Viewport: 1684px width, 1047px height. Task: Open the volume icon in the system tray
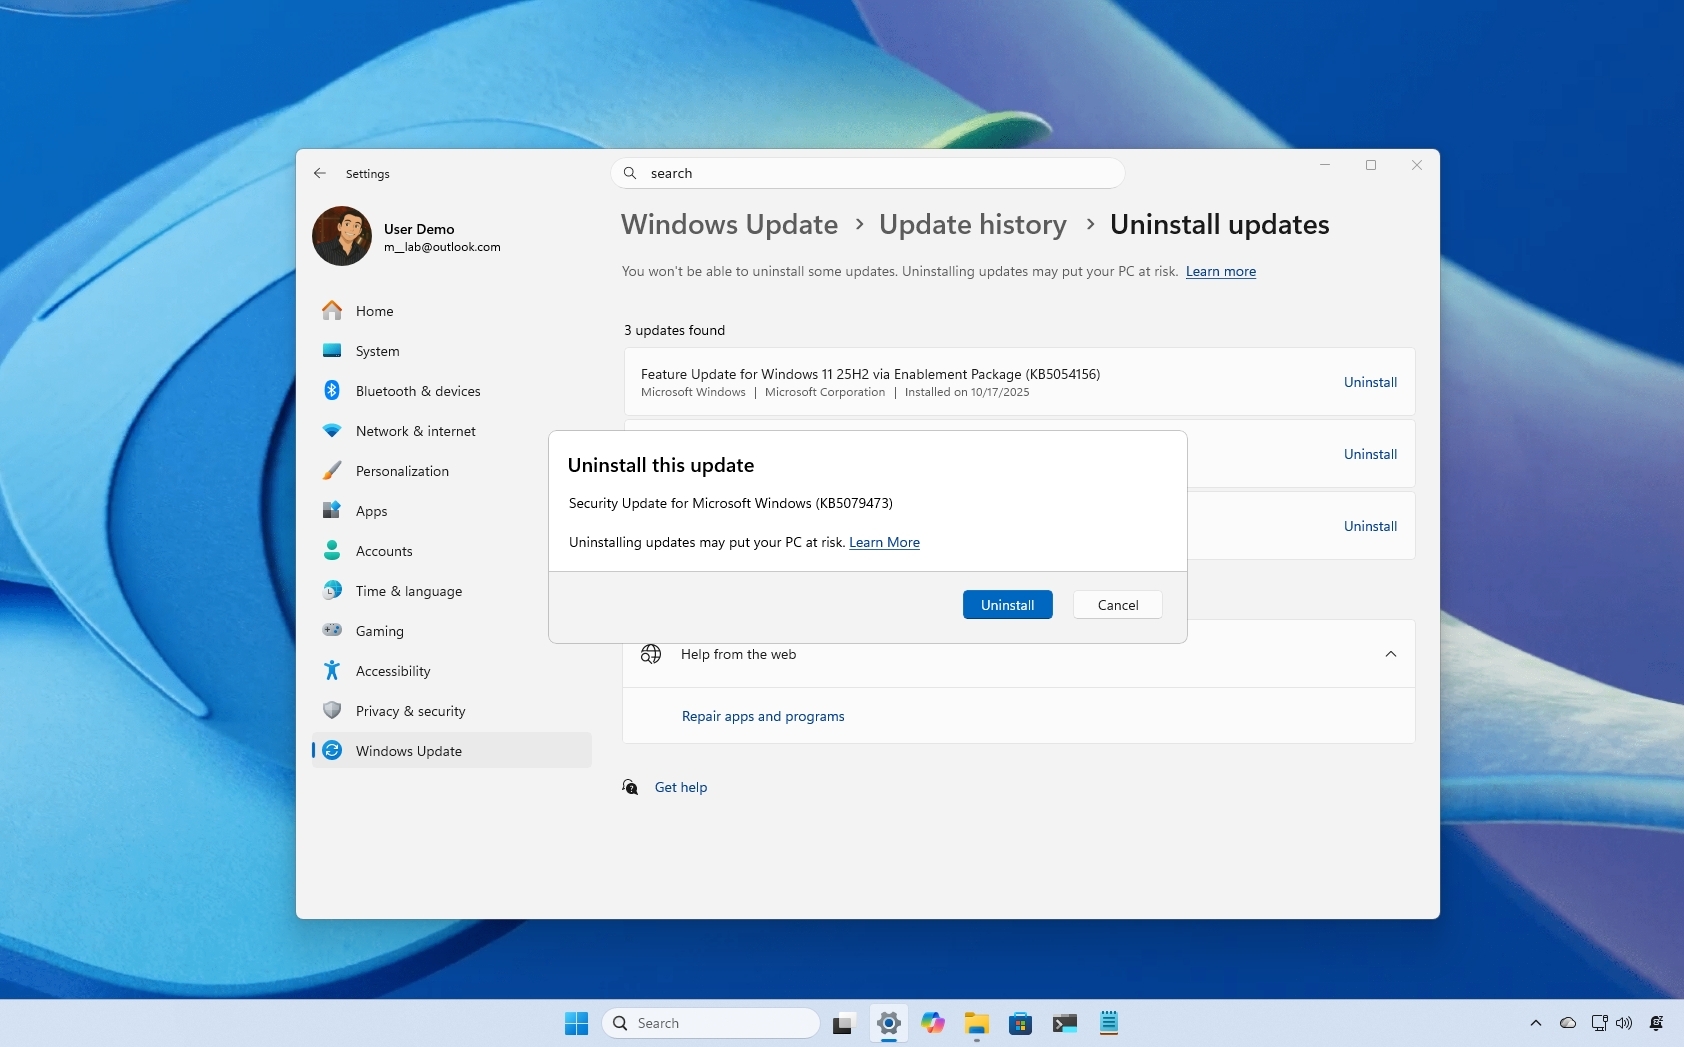[1623, 1023]
